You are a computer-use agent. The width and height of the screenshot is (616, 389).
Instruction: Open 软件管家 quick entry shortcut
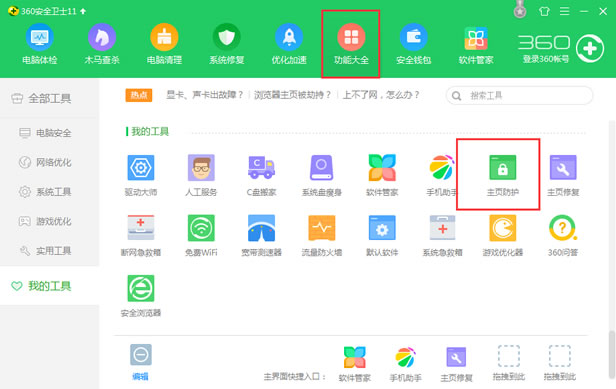[x=354, y=364]
